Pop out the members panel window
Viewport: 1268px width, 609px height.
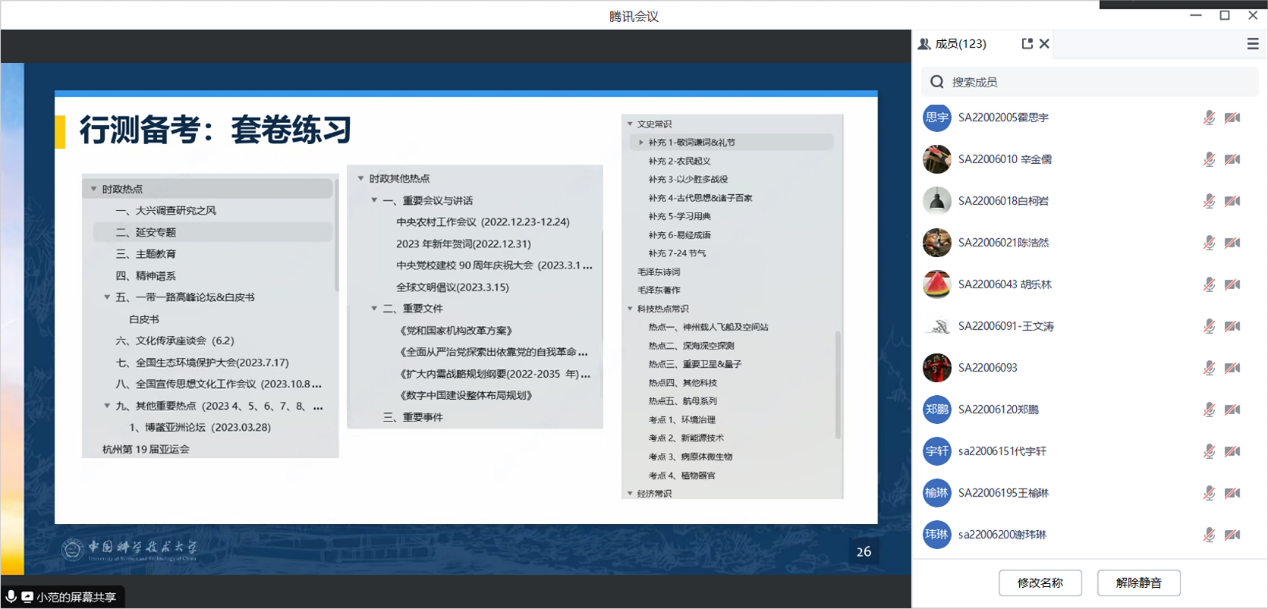click(x=1027, y=44)
